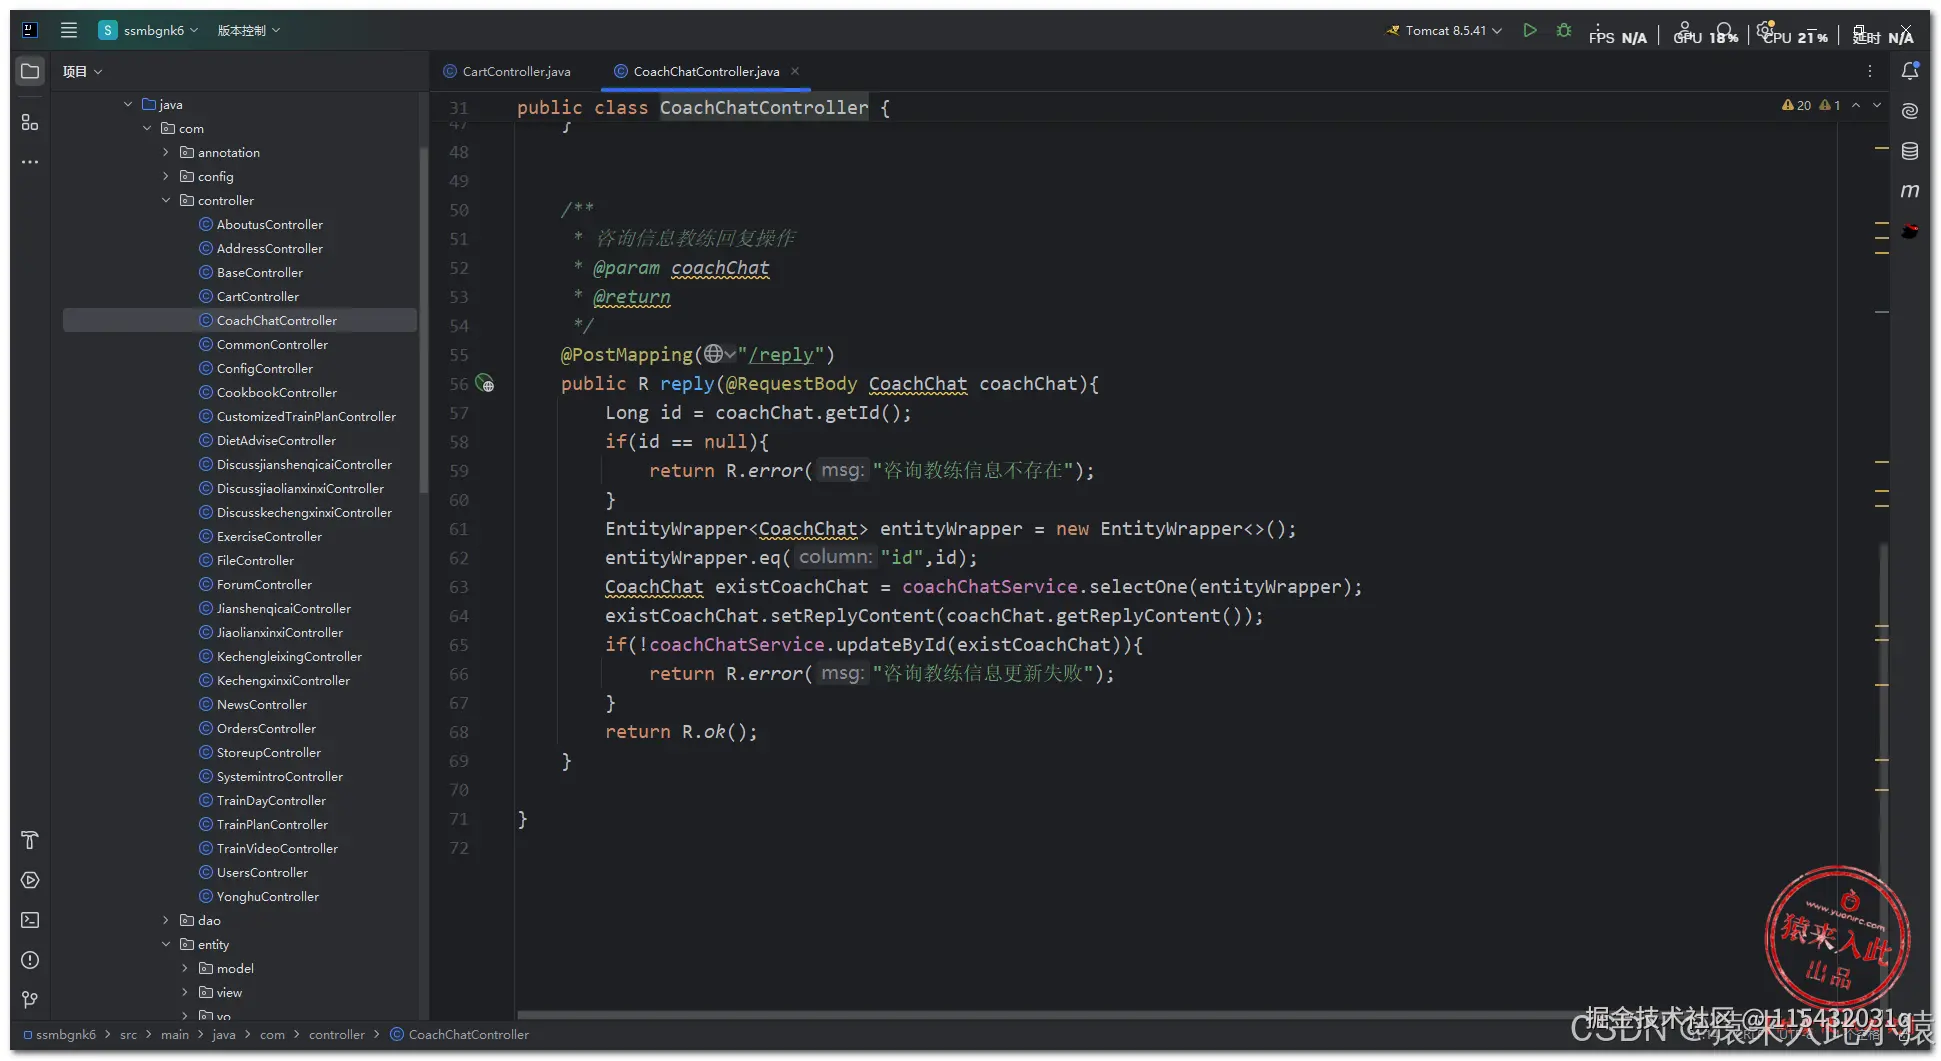Open OrdersController in the project tree

[x=266, y=729]
